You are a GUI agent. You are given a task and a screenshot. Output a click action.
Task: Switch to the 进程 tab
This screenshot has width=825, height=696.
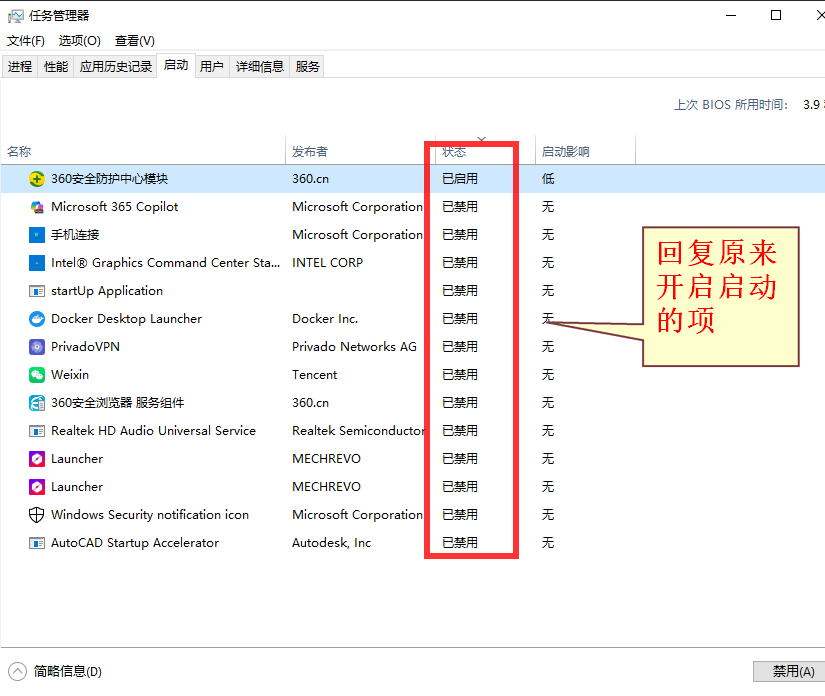pyautogui.click(x=20, y=66)
